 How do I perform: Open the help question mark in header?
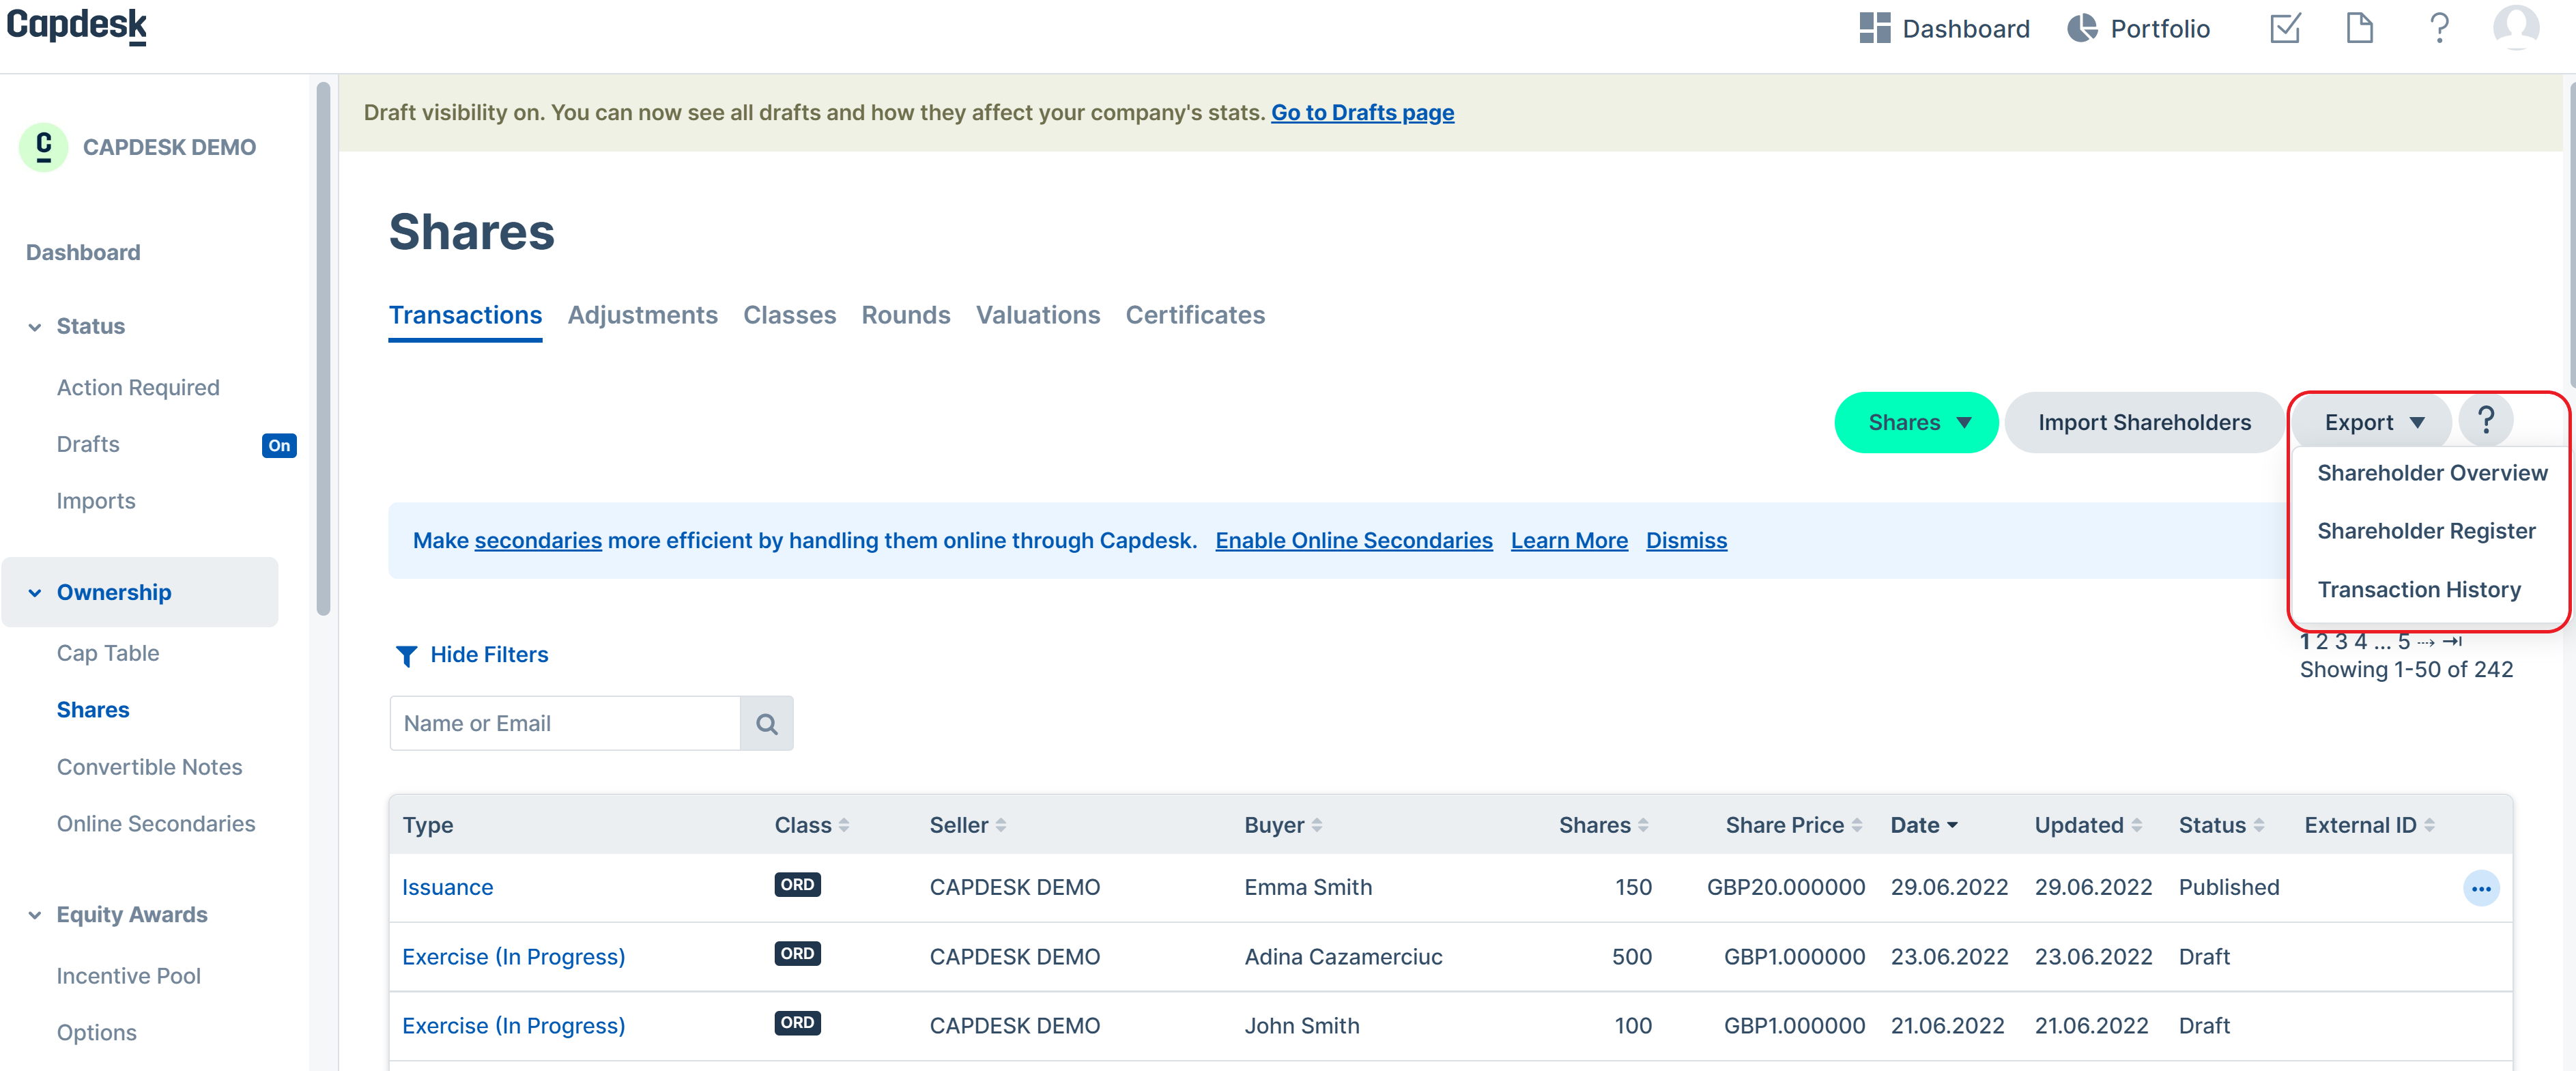[2439, 28]
